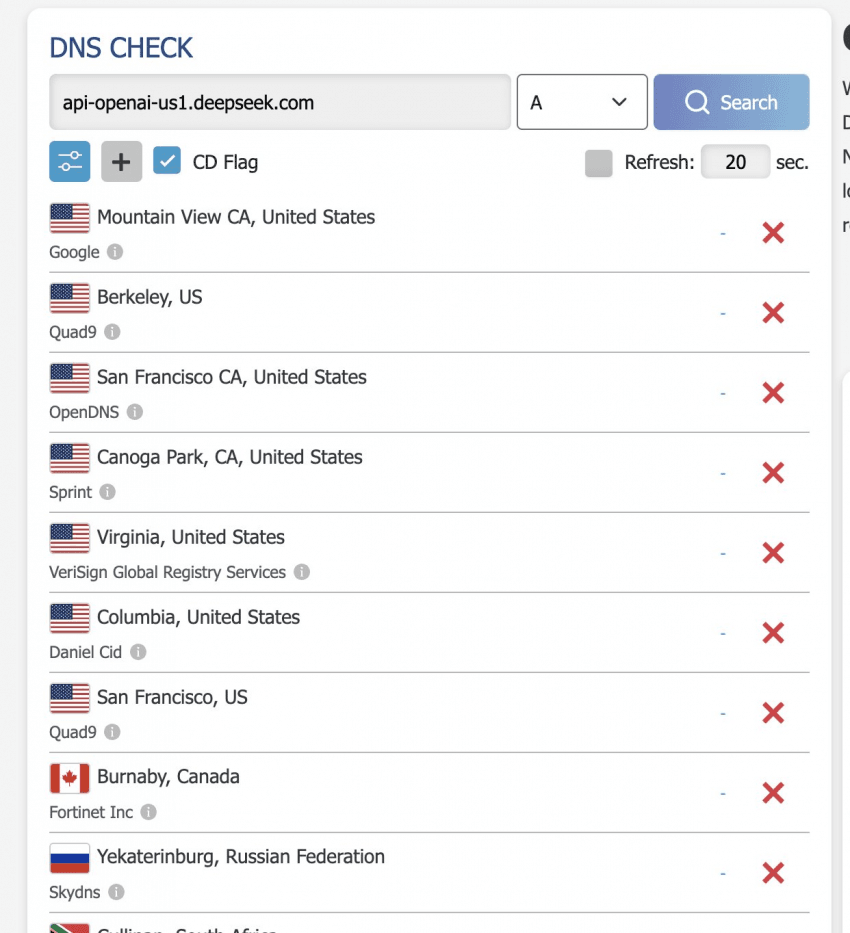Click the plus add-server button
The width and height of the screenshot is (850, 933).
click(121, 161)
